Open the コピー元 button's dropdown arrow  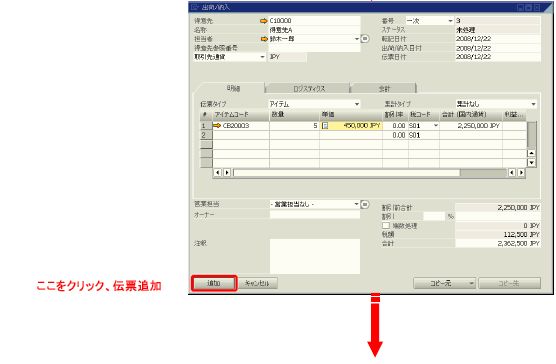471,283
